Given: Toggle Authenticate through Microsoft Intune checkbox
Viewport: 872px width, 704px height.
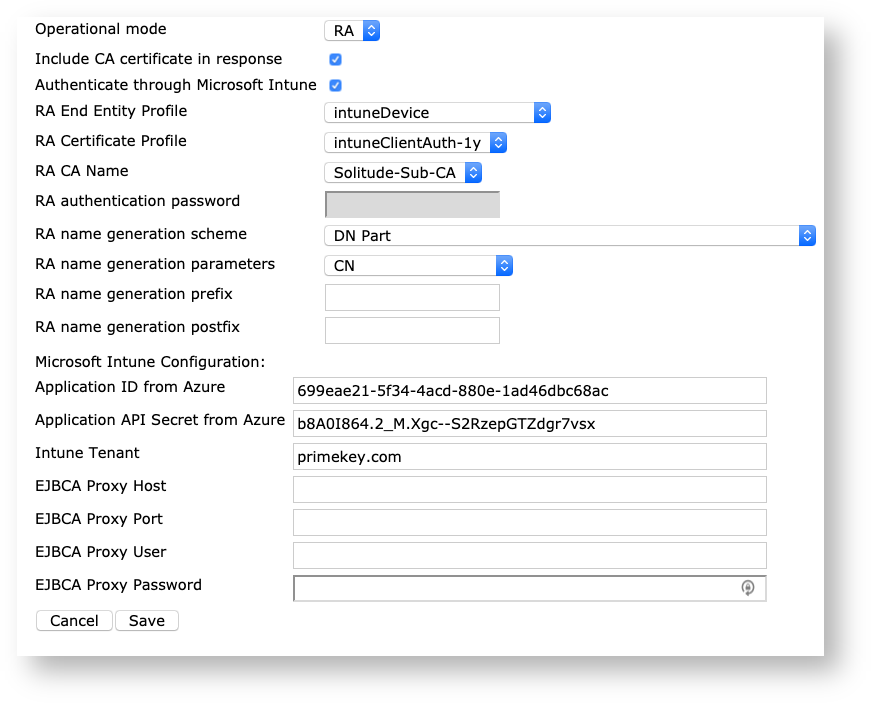Looking at the screenshot, I should click(336, 86).
